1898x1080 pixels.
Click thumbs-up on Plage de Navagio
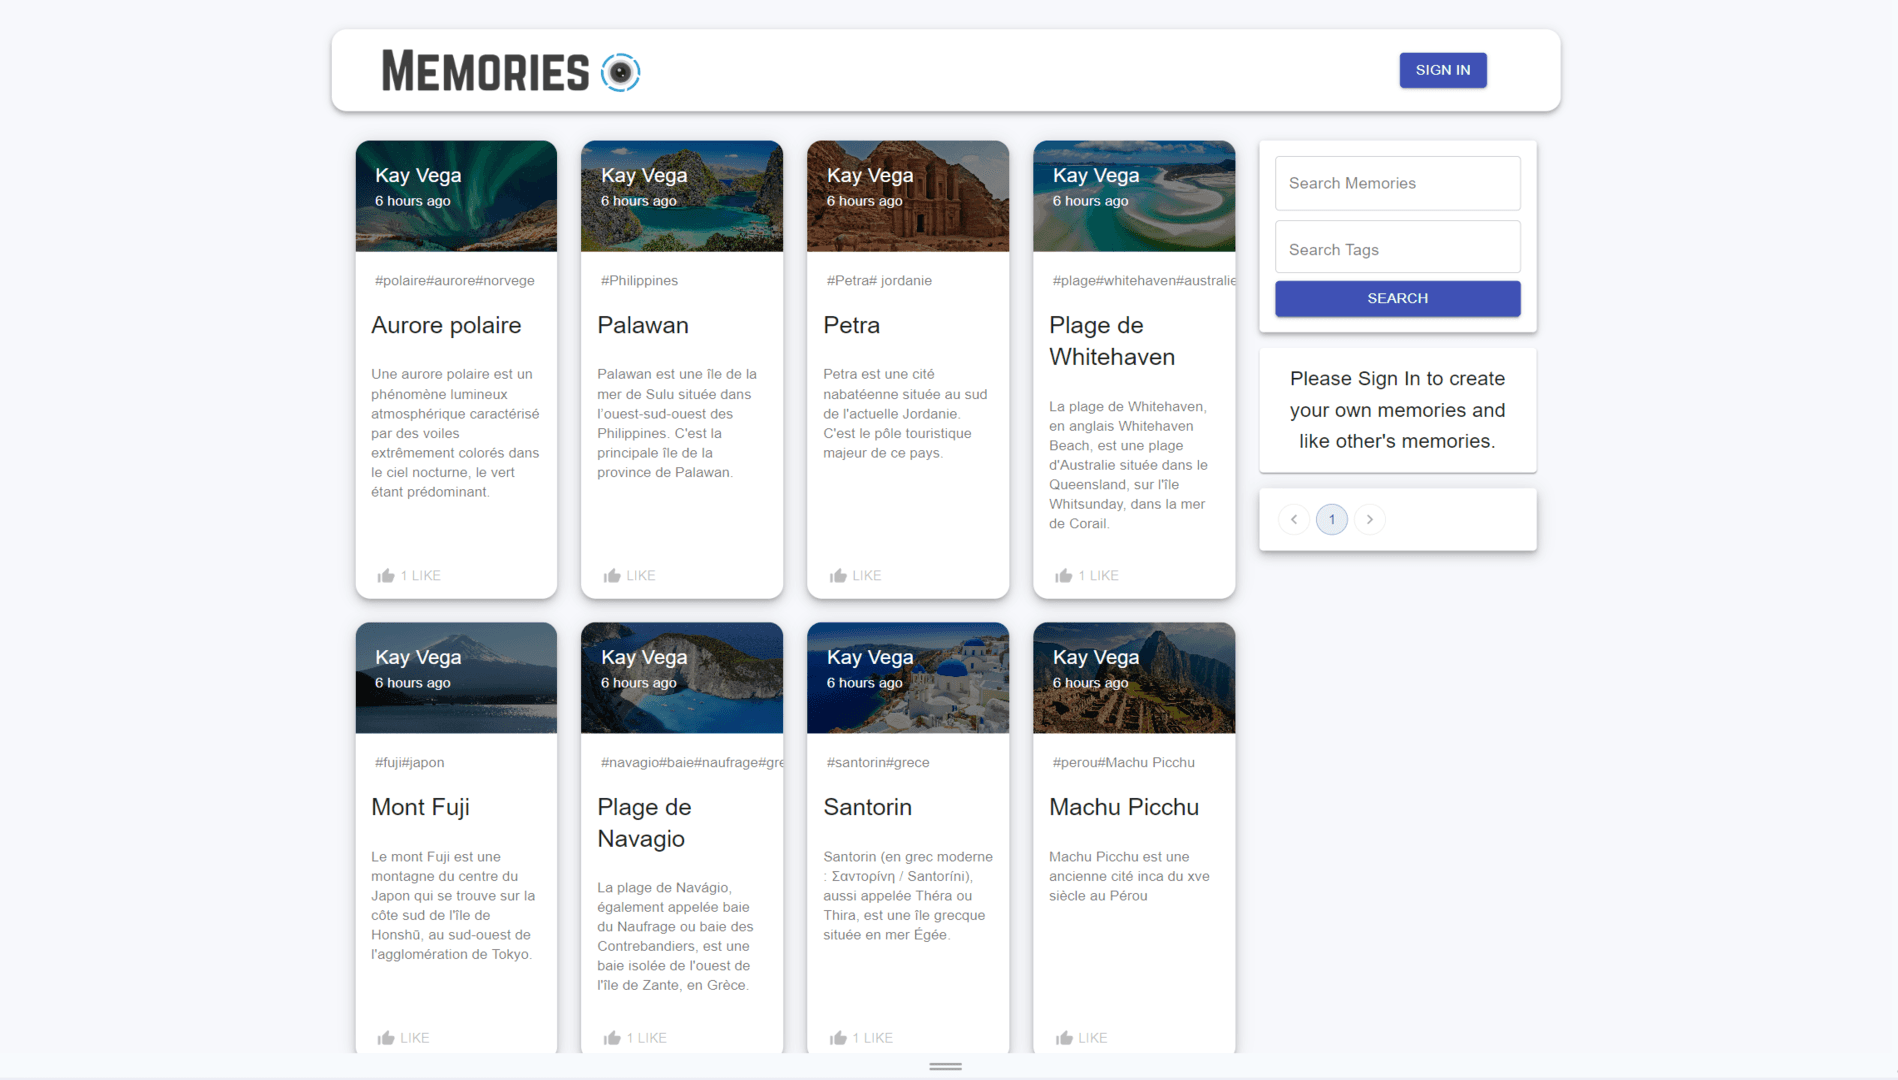click(612, 1037)
